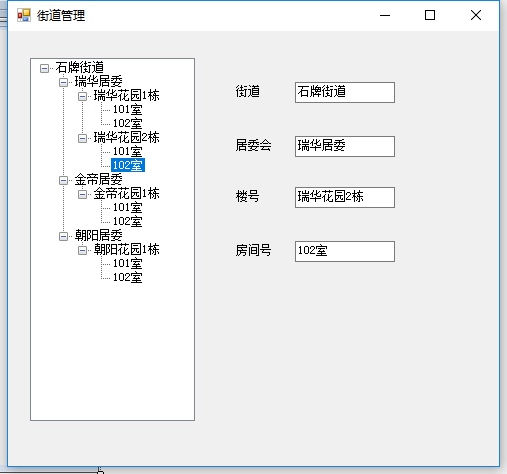Select 101室 under 瑞华花园1栋
Viewport: 507px width, 474px height.
click(x=127, y=109)
